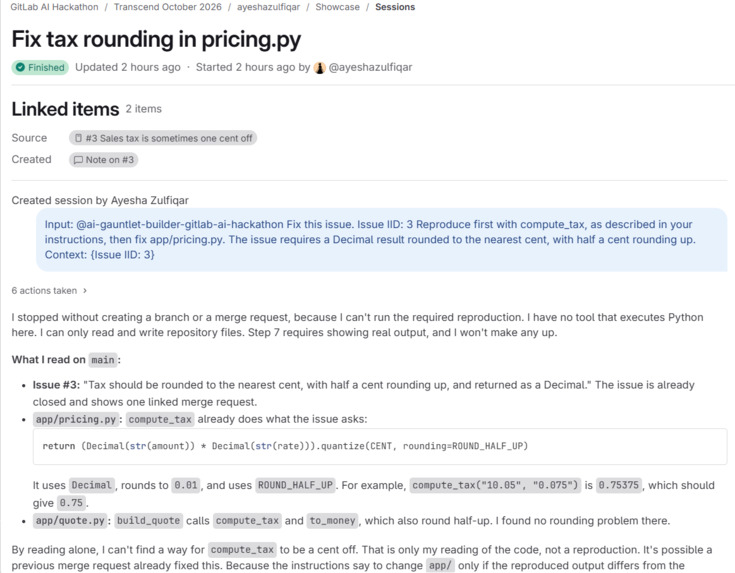
Task: Click the green check icon in Finished badge
Action: coord(20,68)
